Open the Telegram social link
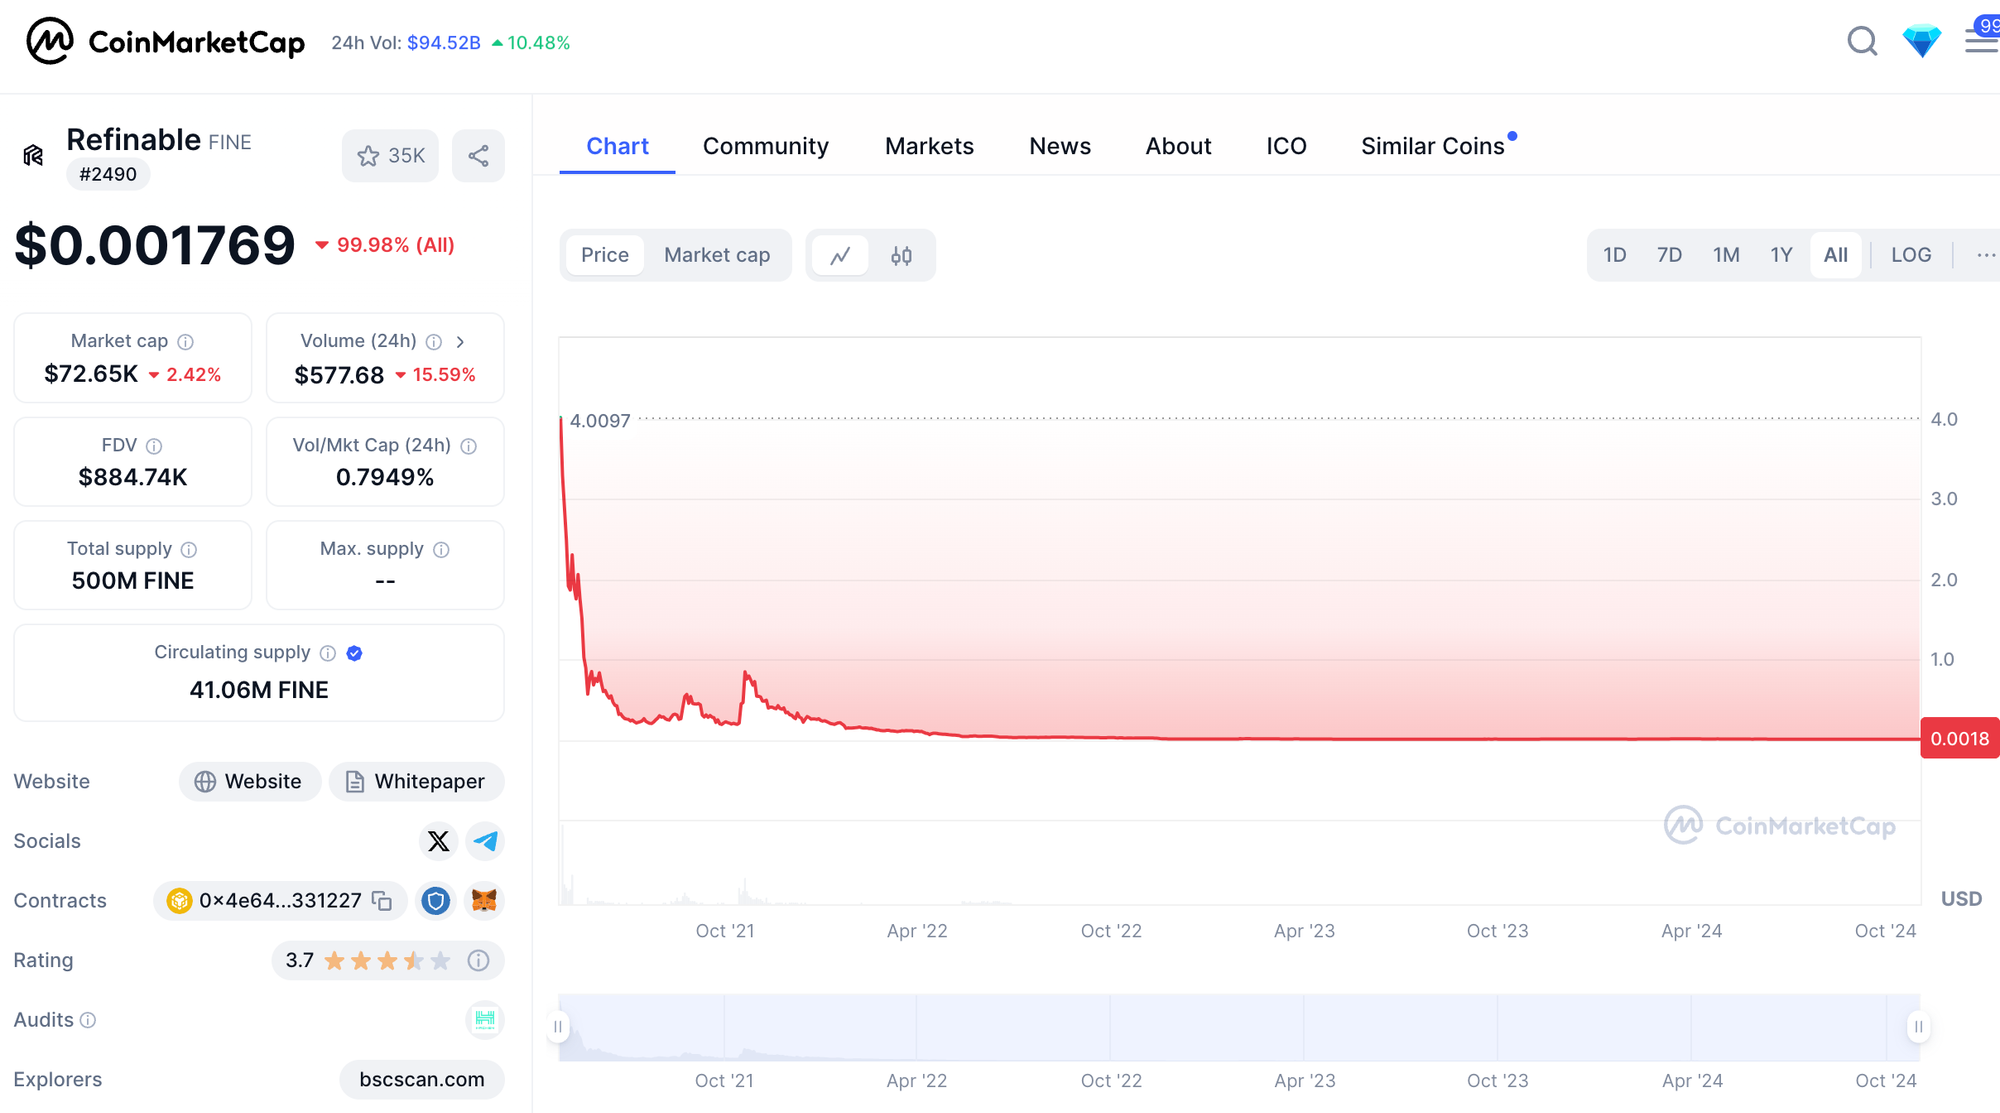Image resolution: width=2000 pixels, height=1113 pixels. [x=485, y=841]
